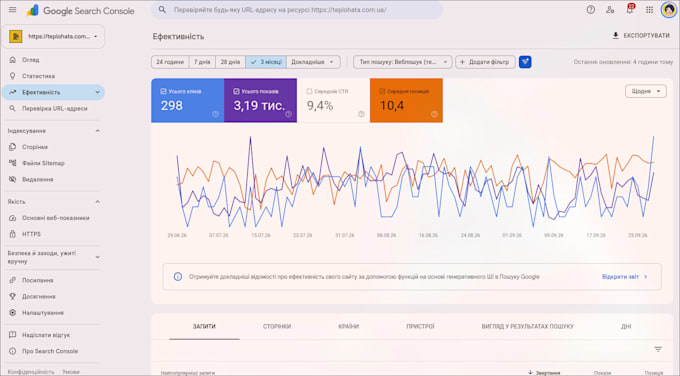
Task: Switch to ВИГЛЯД У РЕЗУЛЬТАТАХ ПОШУКУ tab
Action: (527, 327)
